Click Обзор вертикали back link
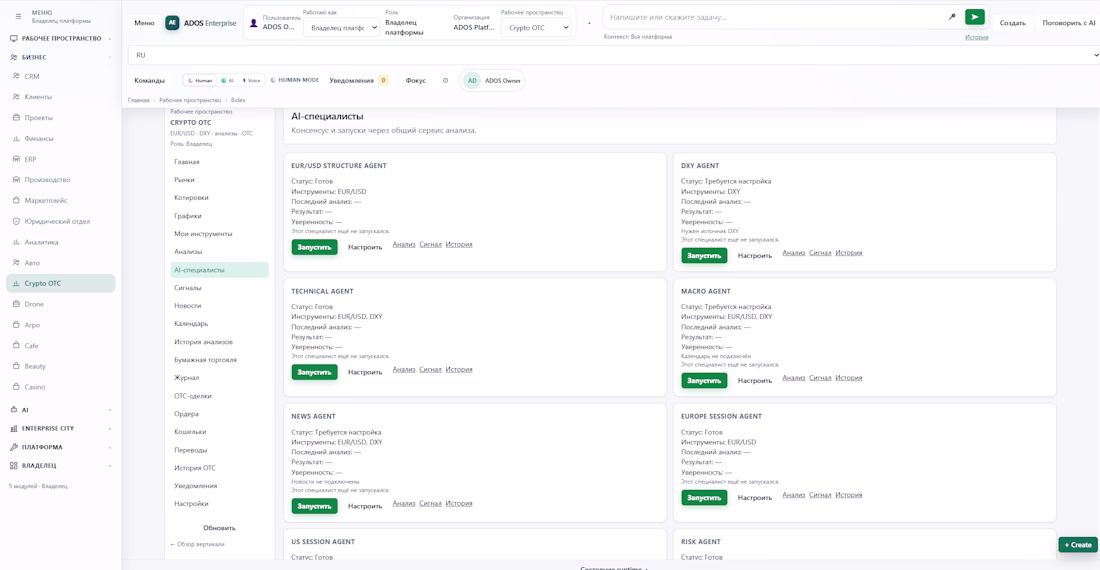This screenshot has width=1100, height=570. (x=197, y=544)
